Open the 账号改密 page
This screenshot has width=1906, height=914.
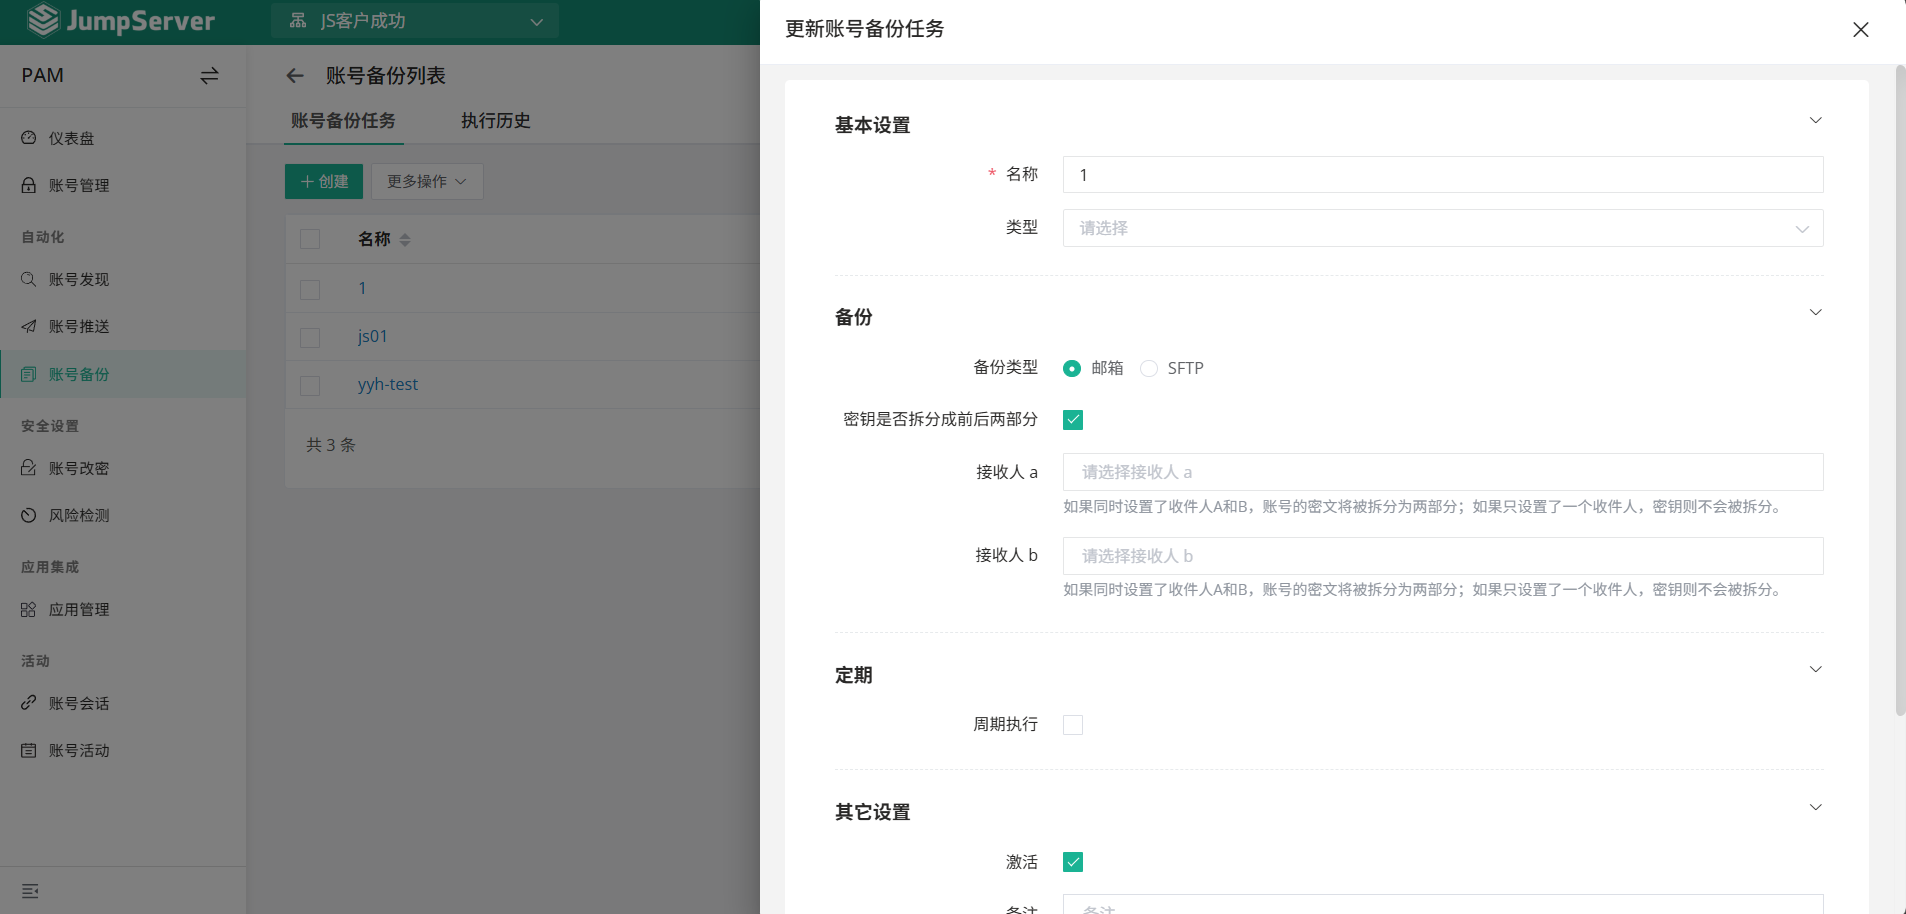pyautogui.click(x=80, y=468)
